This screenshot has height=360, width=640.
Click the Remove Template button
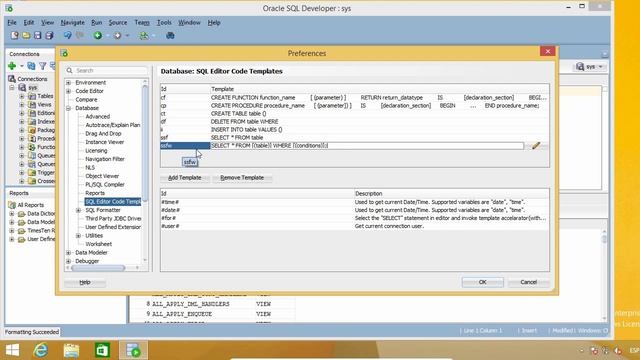[242, 178]
